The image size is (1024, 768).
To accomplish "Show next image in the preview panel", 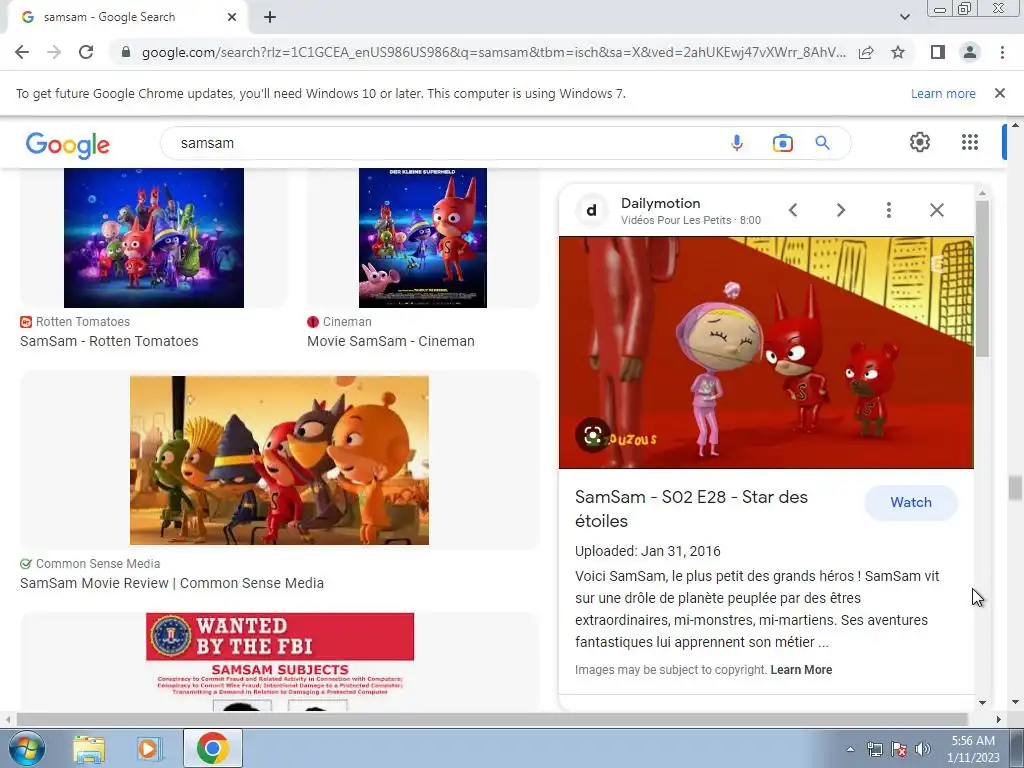I will (840, 210).
